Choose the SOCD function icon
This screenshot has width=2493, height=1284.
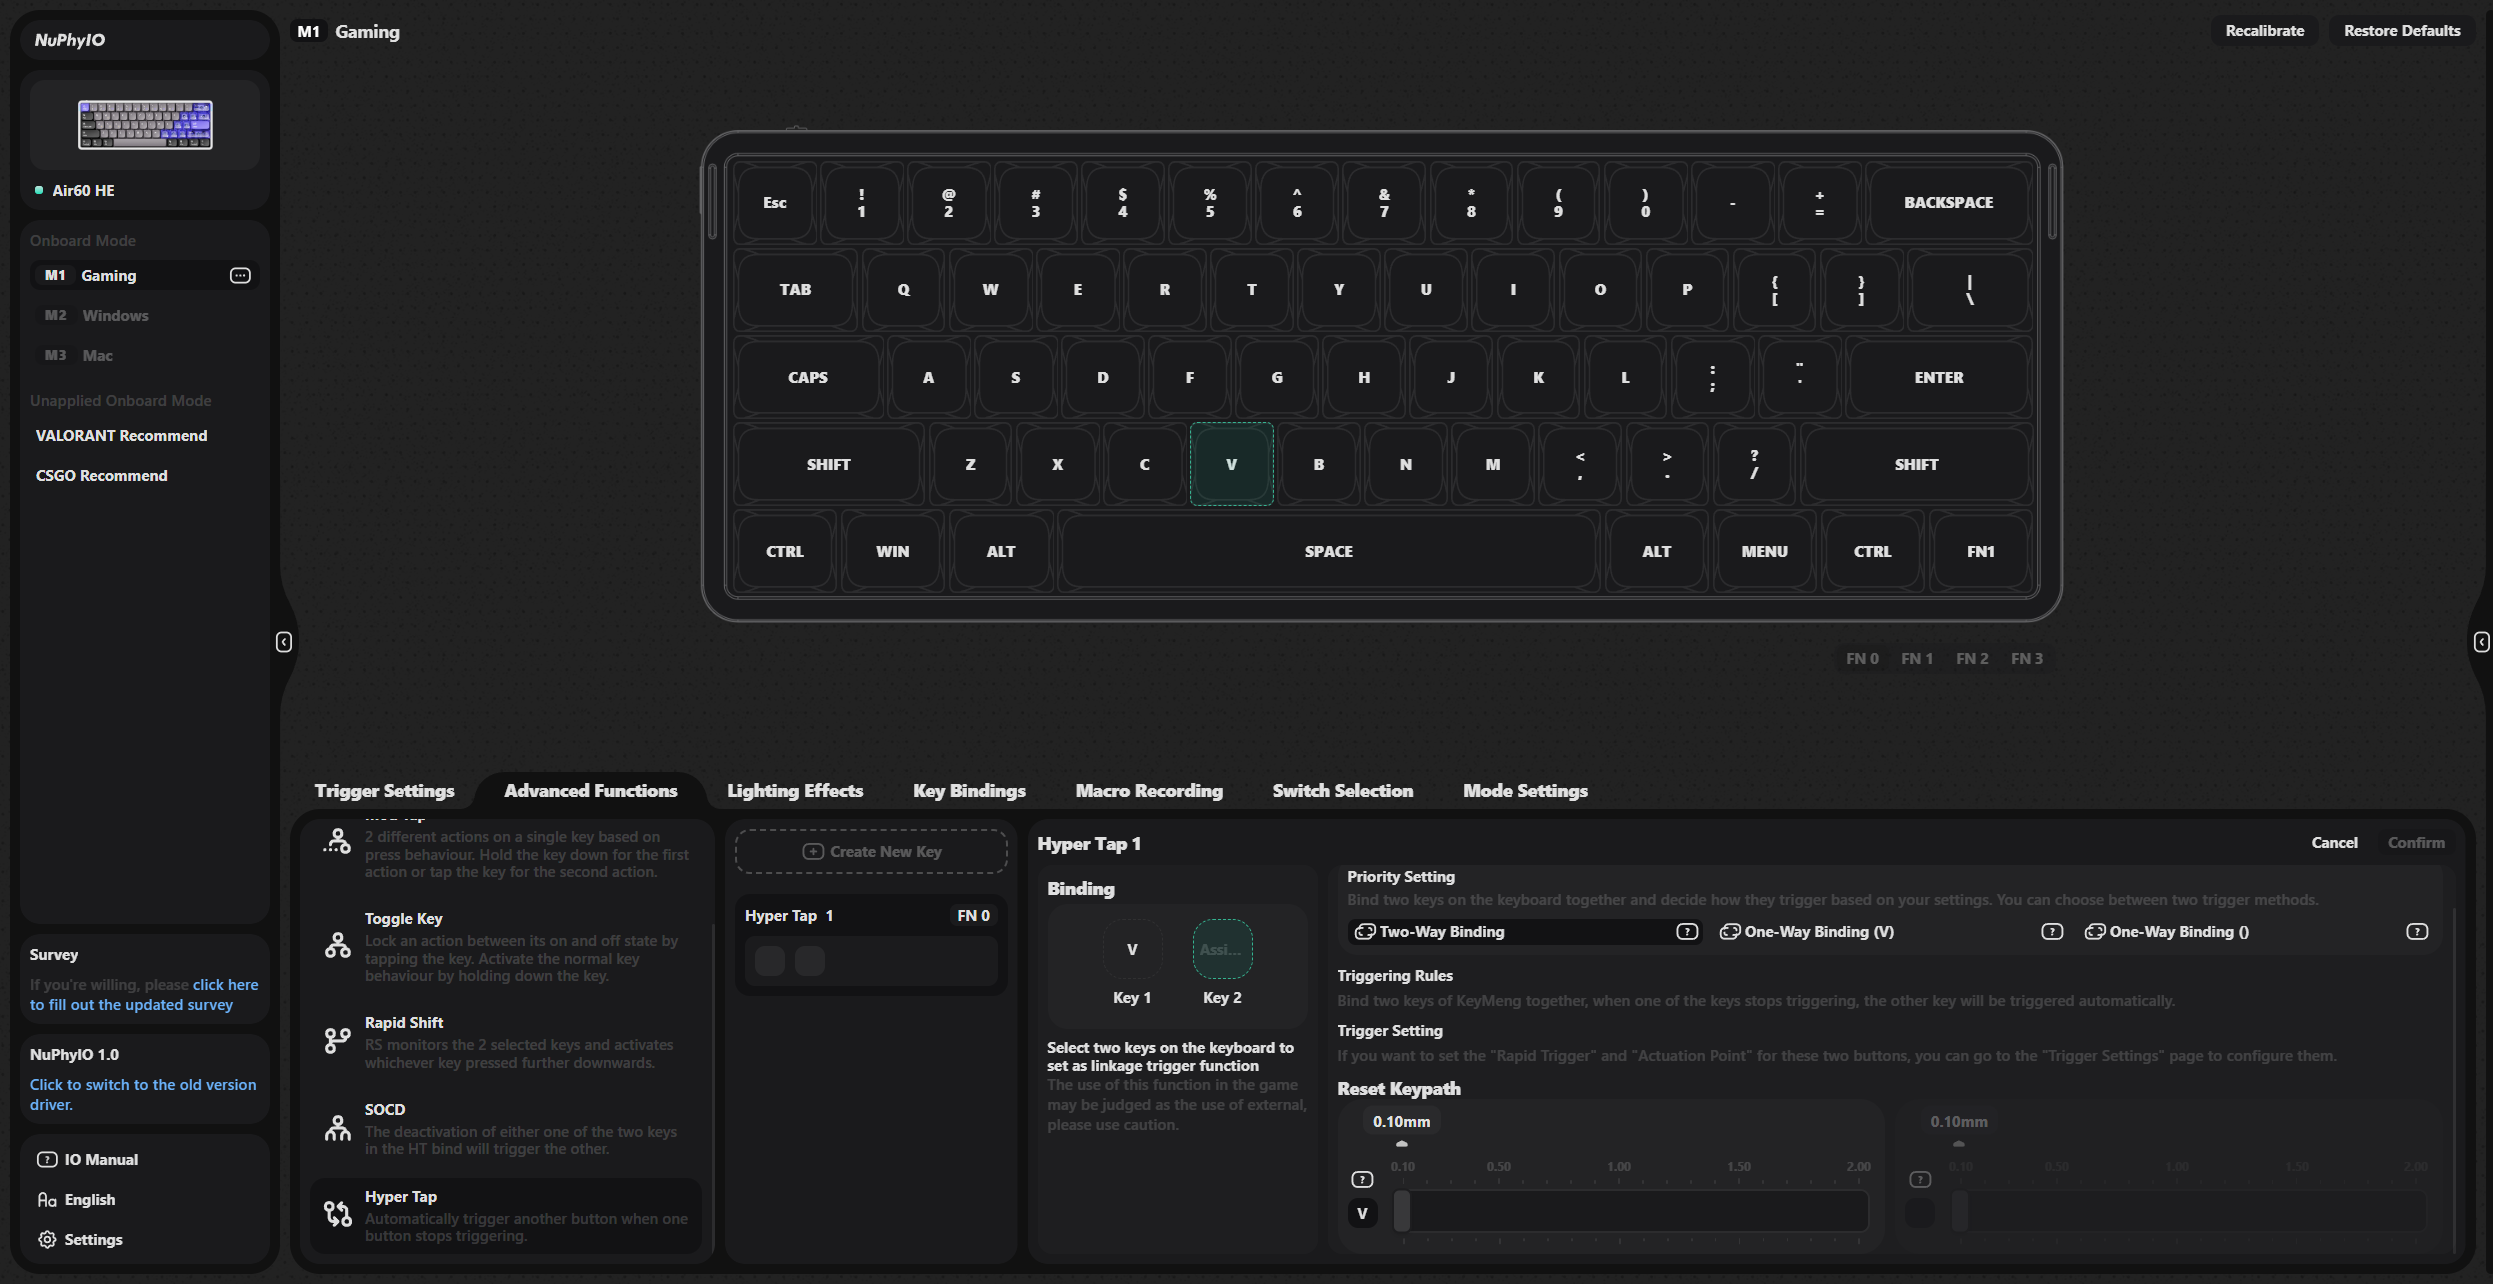(x=338, y=1128)
